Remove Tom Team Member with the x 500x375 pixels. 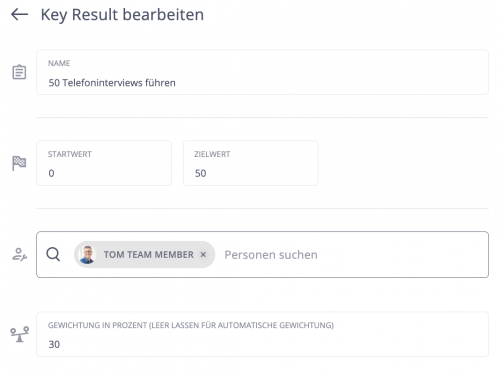(203, 255)
